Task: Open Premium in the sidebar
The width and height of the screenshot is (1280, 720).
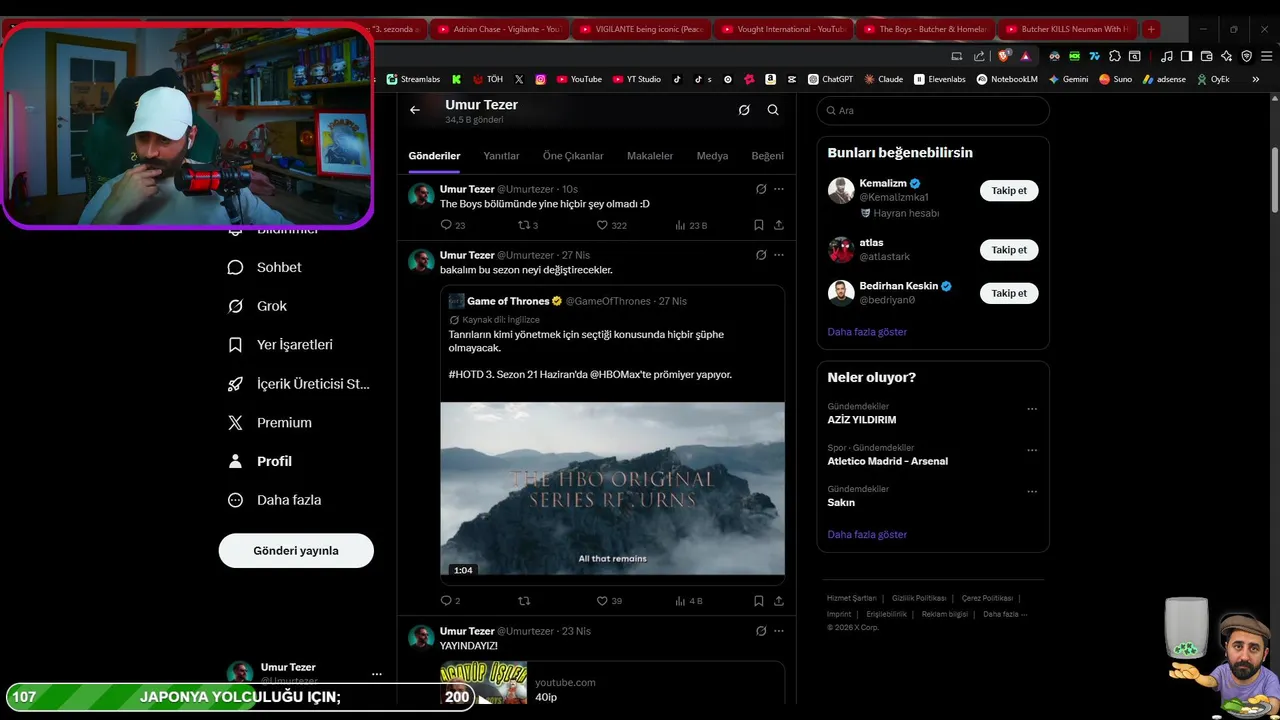Action: 270,422
